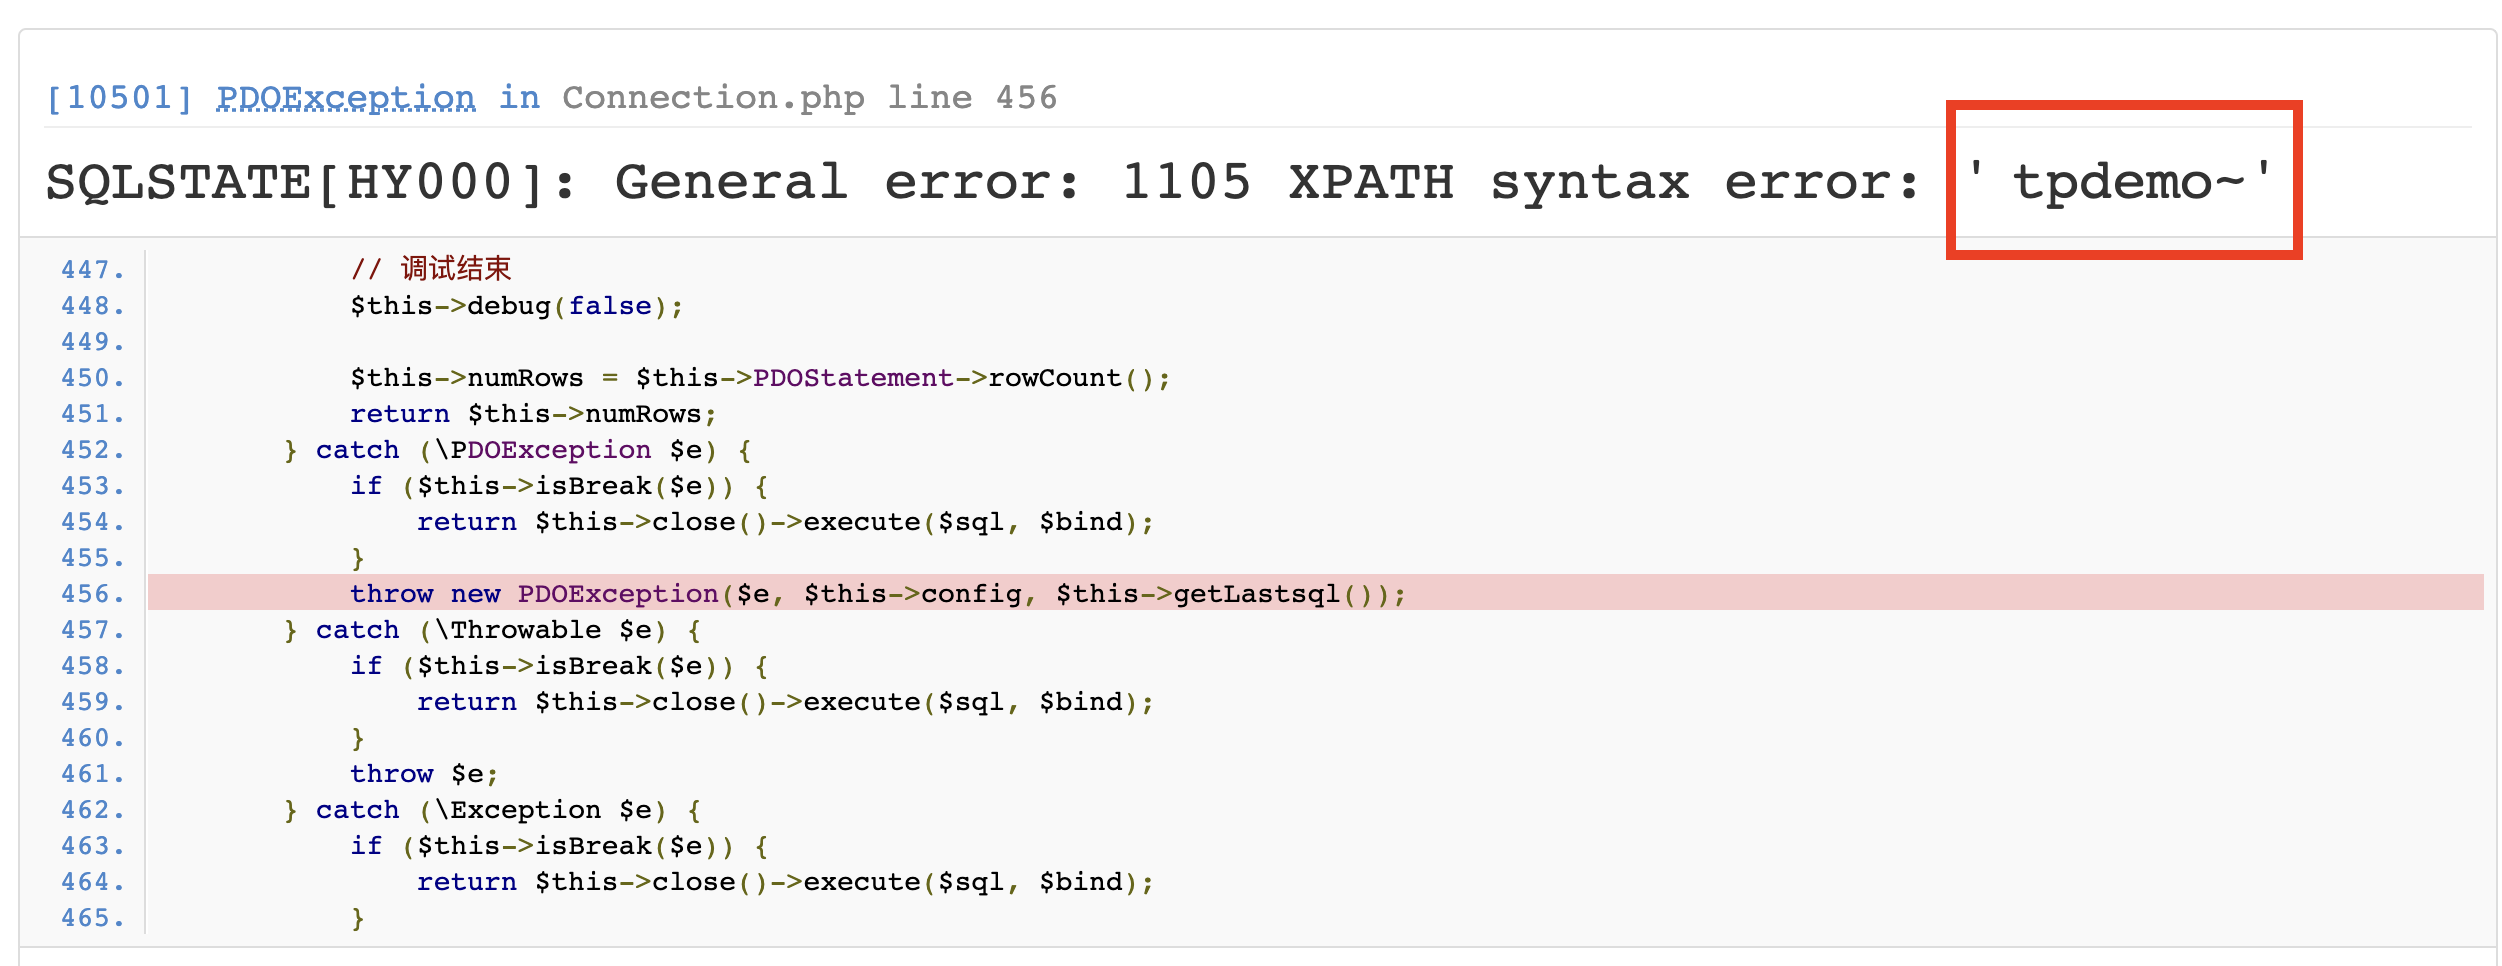Click the word 'in' in the header
This screenshot has height=966, width=2502.
(519, 97)
